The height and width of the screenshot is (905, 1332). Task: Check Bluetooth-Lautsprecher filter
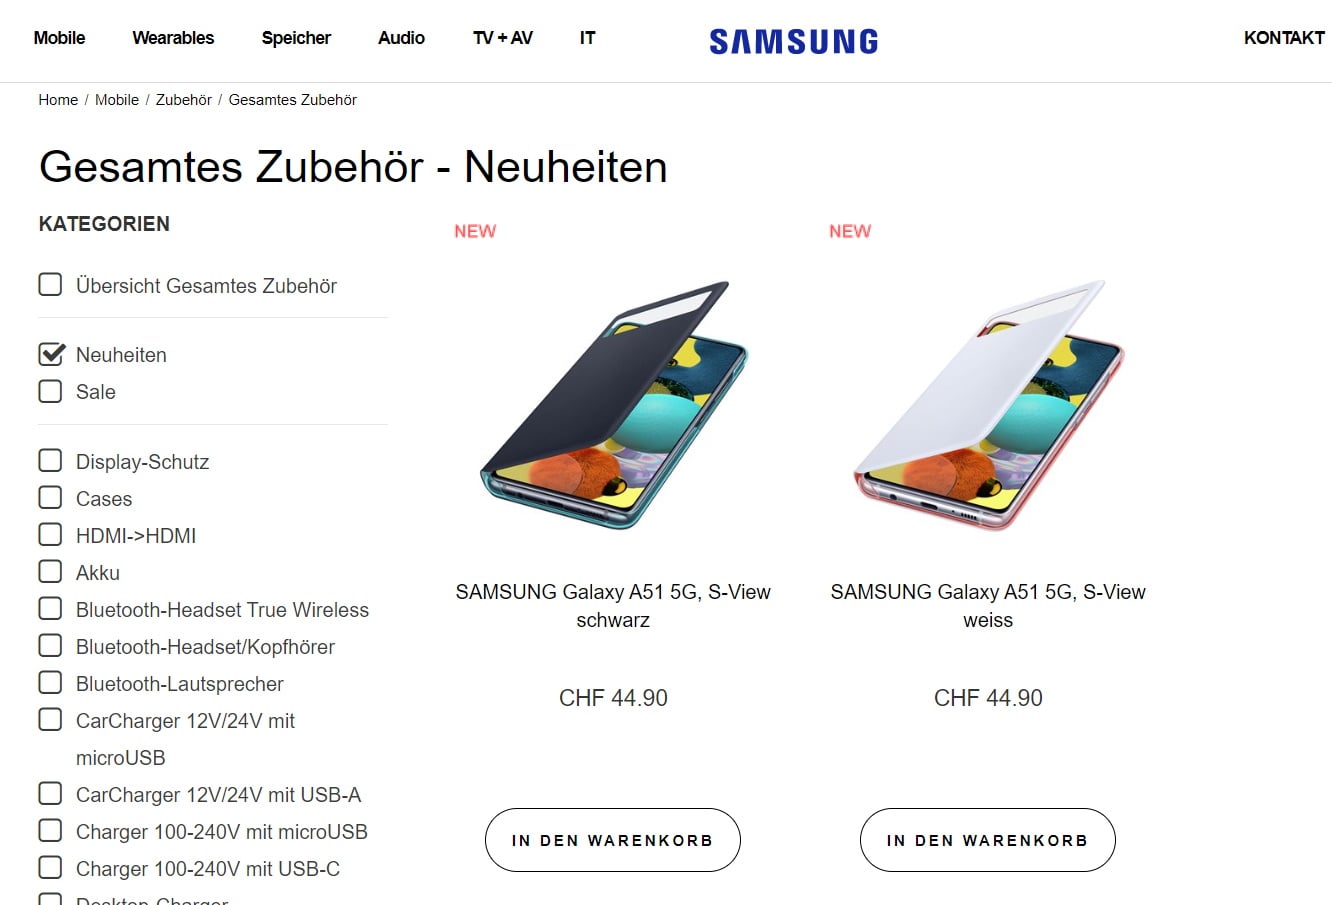pyautogui.click(x=50, y=683)
